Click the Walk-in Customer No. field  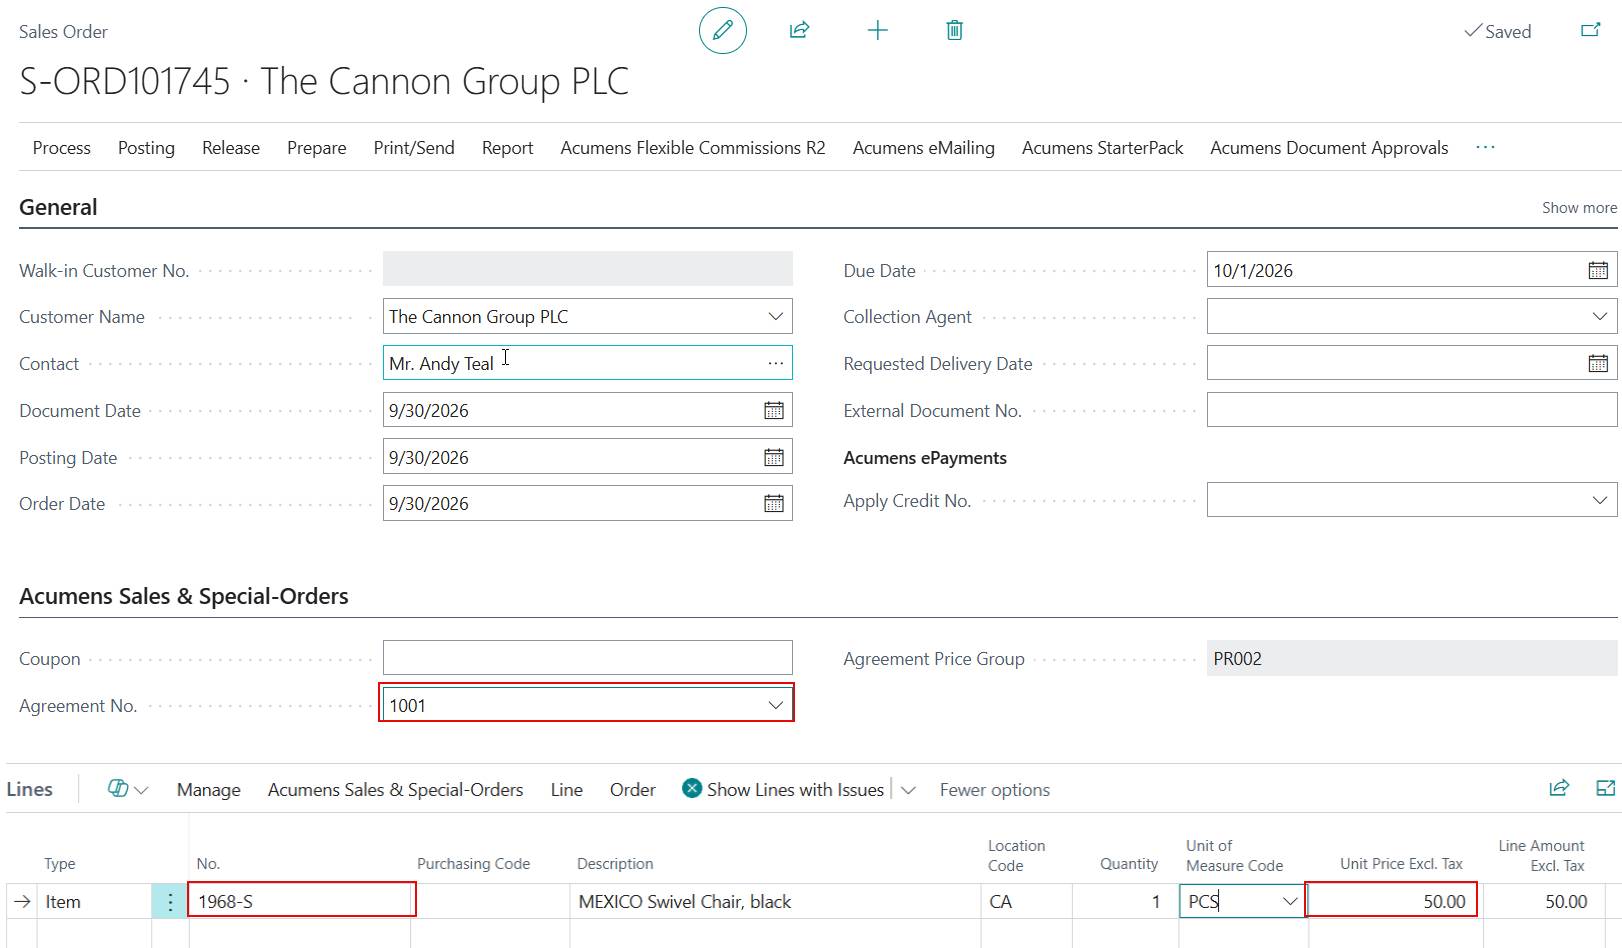[588, 269]
